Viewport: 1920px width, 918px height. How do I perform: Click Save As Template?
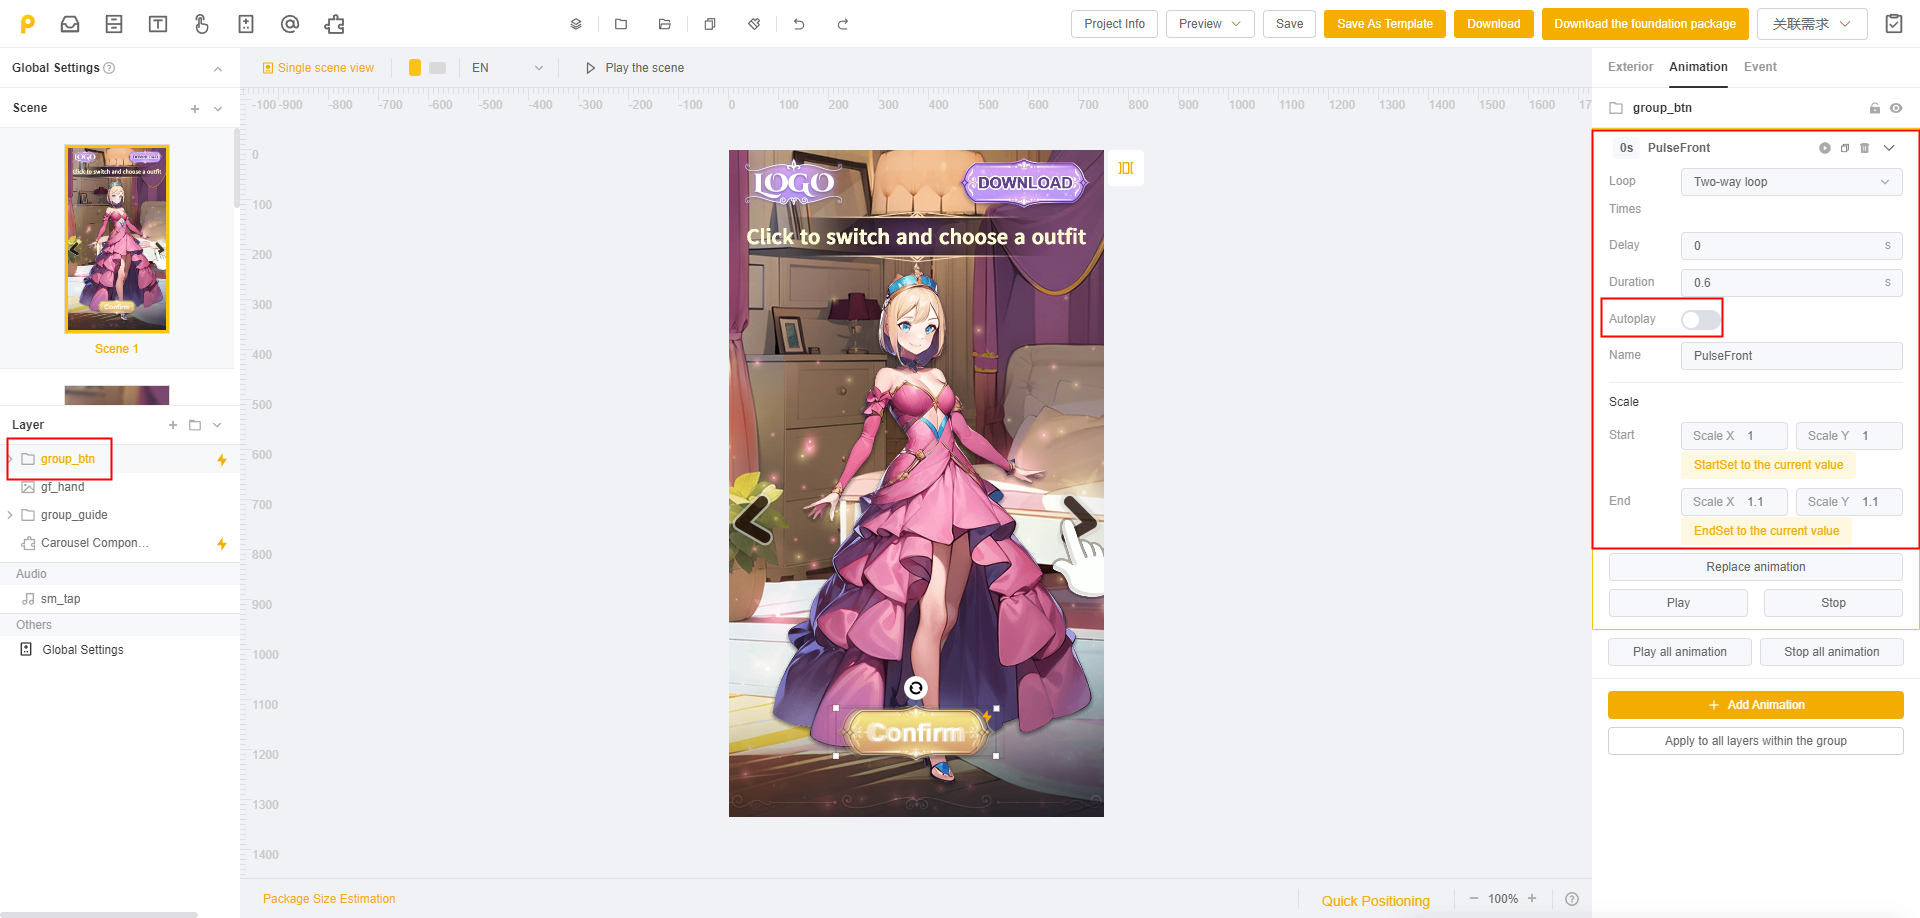click(x=1384, y=24)
